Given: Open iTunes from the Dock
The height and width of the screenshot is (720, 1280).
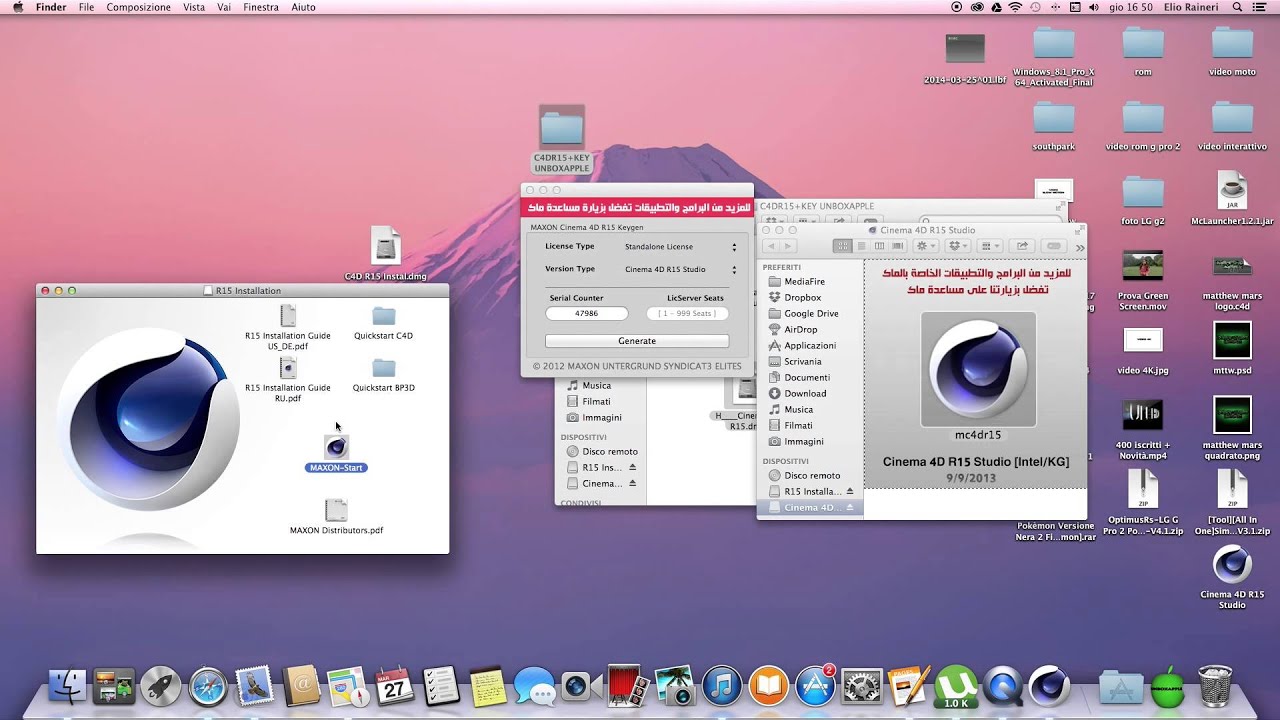Looking at the screenshot, I should coord(721,687).
